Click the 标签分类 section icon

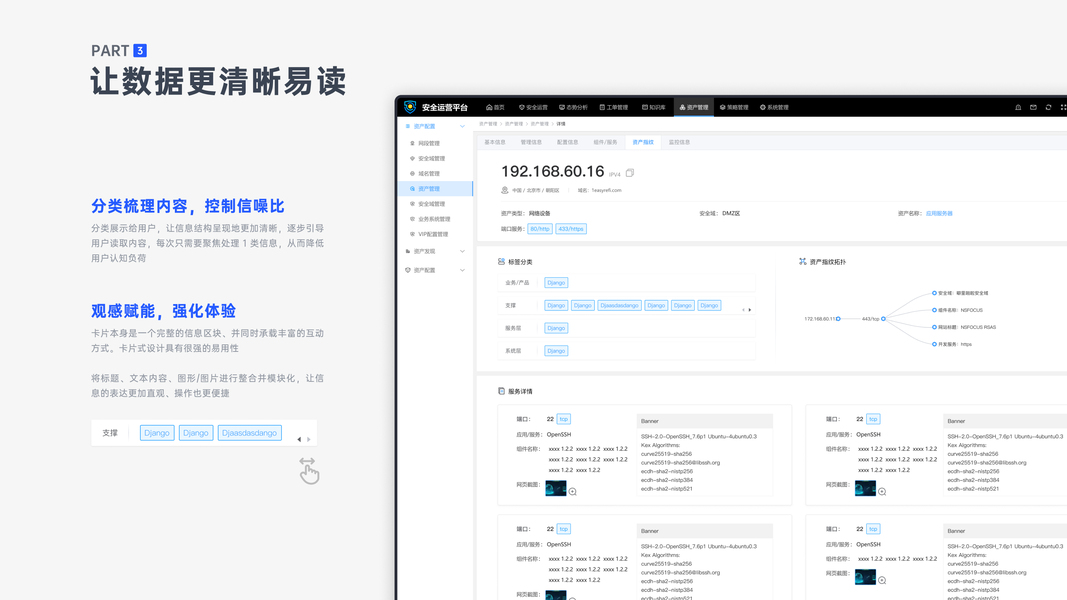click(502, 262)
